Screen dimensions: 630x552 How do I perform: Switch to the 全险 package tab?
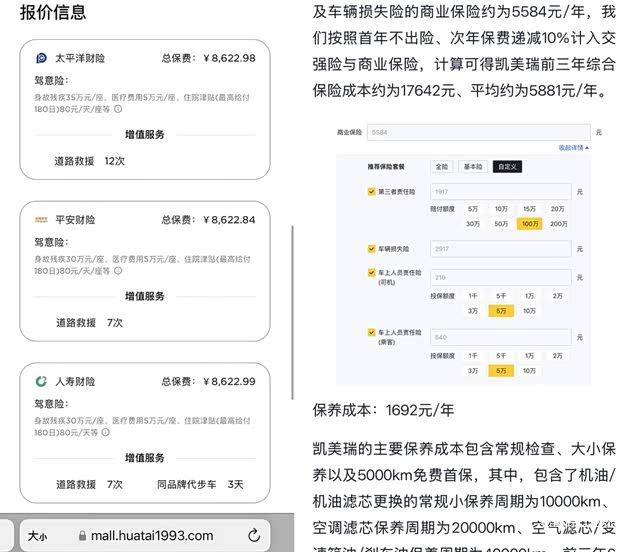[x=441, y=166]
